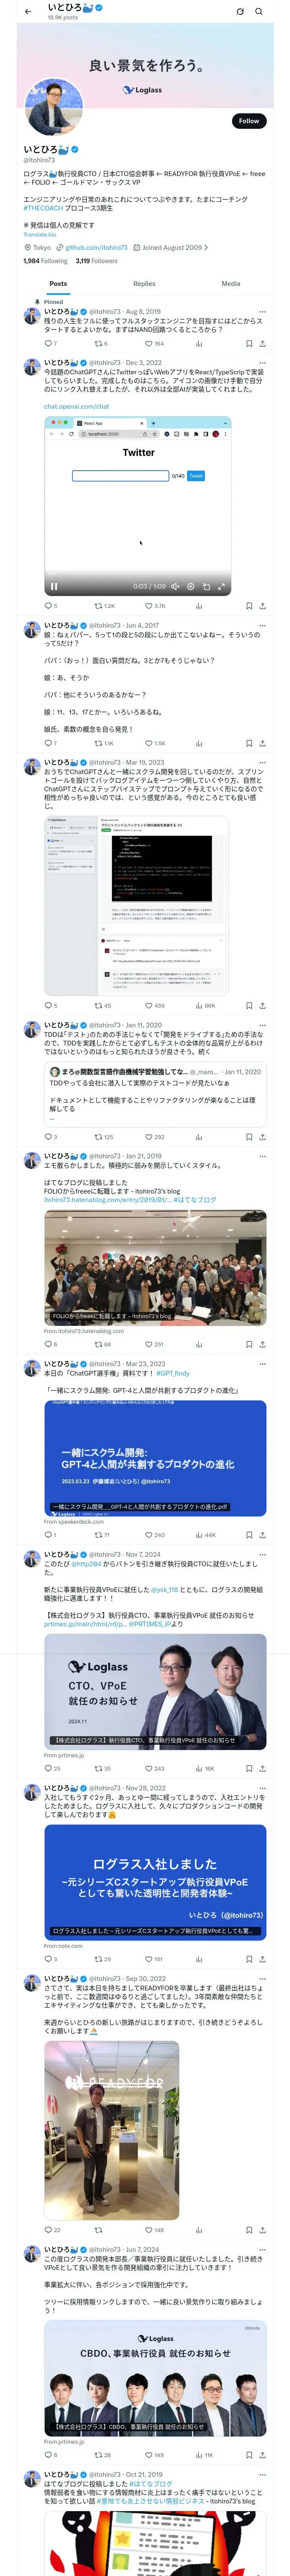
Task: Pause the embedded Twitter clone video
Action: pos(54,587)
